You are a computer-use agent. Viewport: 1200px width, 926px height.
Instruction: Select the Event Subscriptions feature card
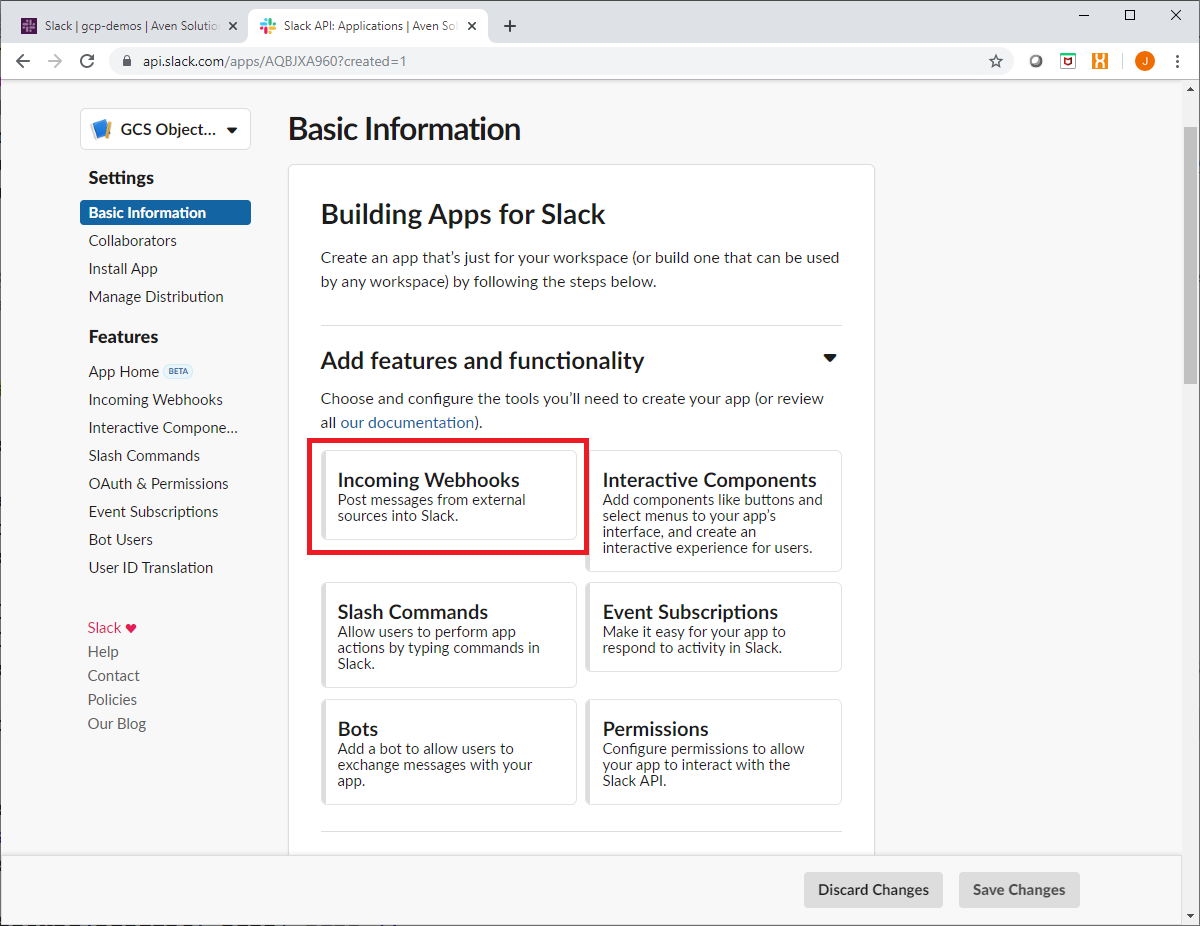714,627
